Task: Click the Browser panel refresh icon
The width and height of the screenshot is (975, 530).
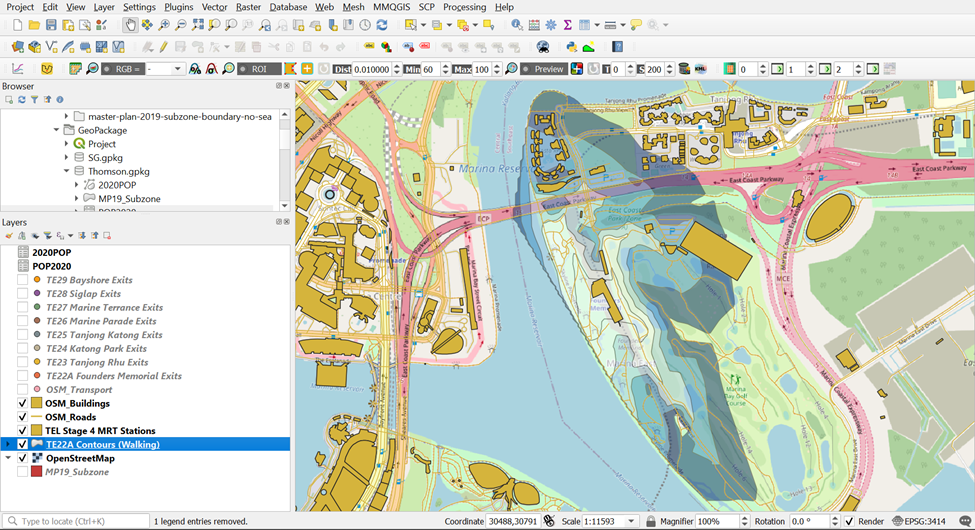Action: point(21,100)
